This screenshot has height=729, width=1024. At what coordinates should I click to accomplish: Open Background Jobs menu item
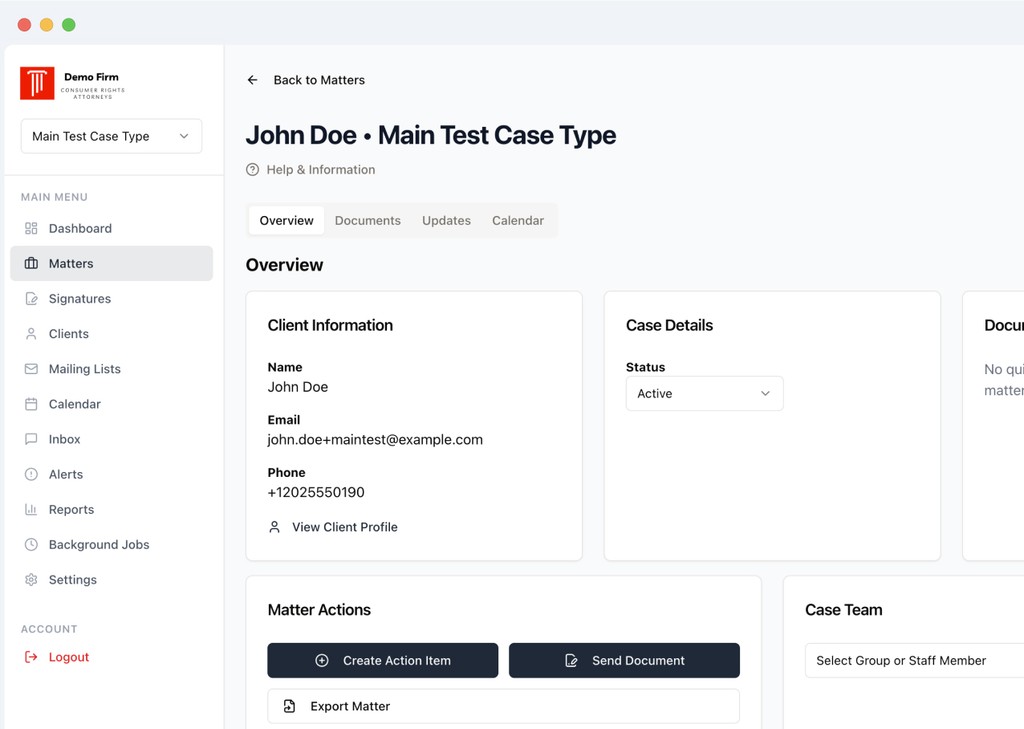[x=112, y=544]
